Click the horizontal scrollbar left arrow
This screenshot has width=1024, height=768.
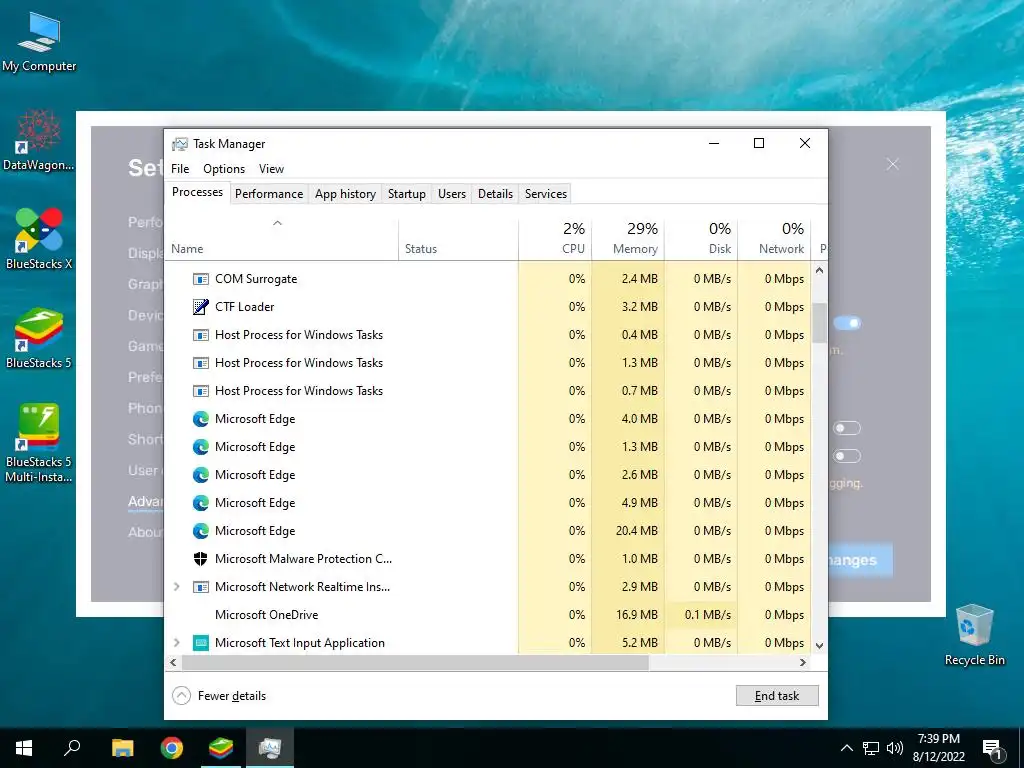pyautogui.click(x=173, y=663)
